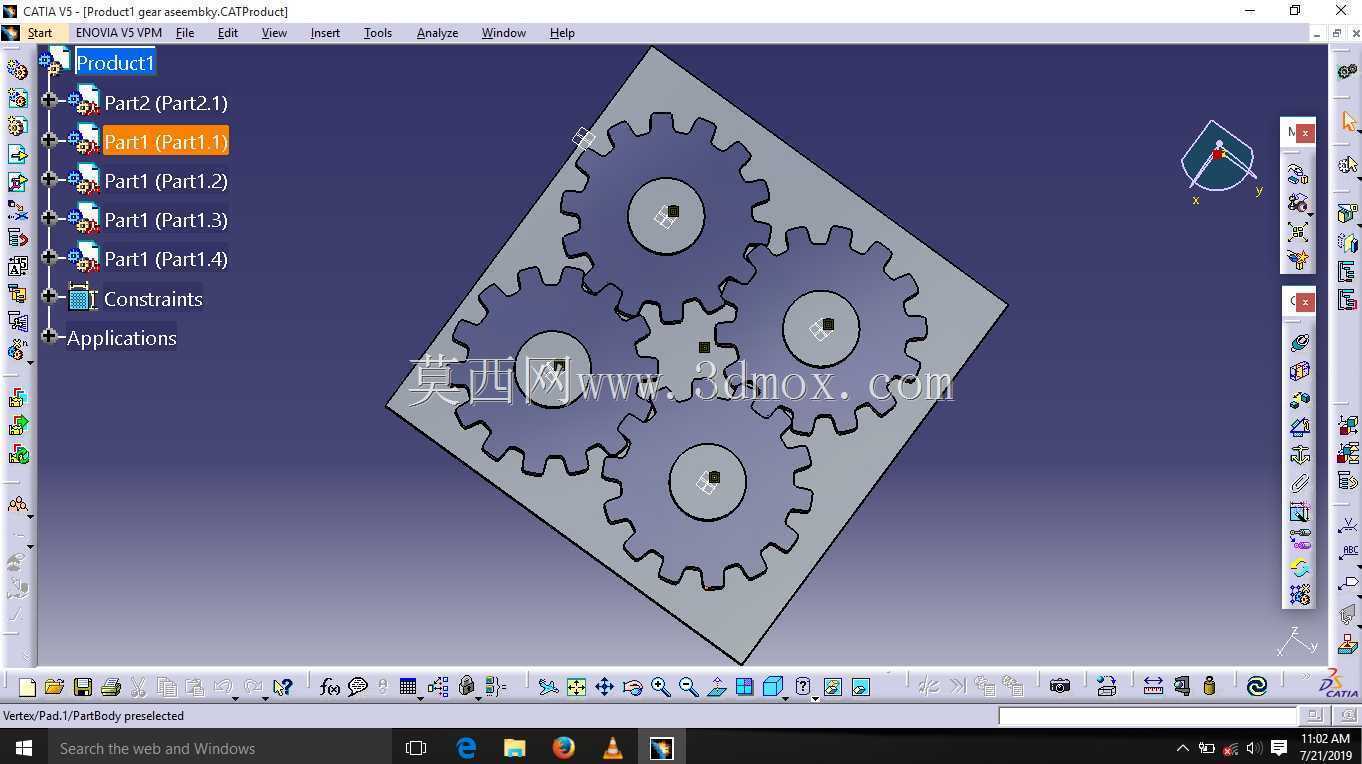Click the Zoom In magnifier

(660, 687)
